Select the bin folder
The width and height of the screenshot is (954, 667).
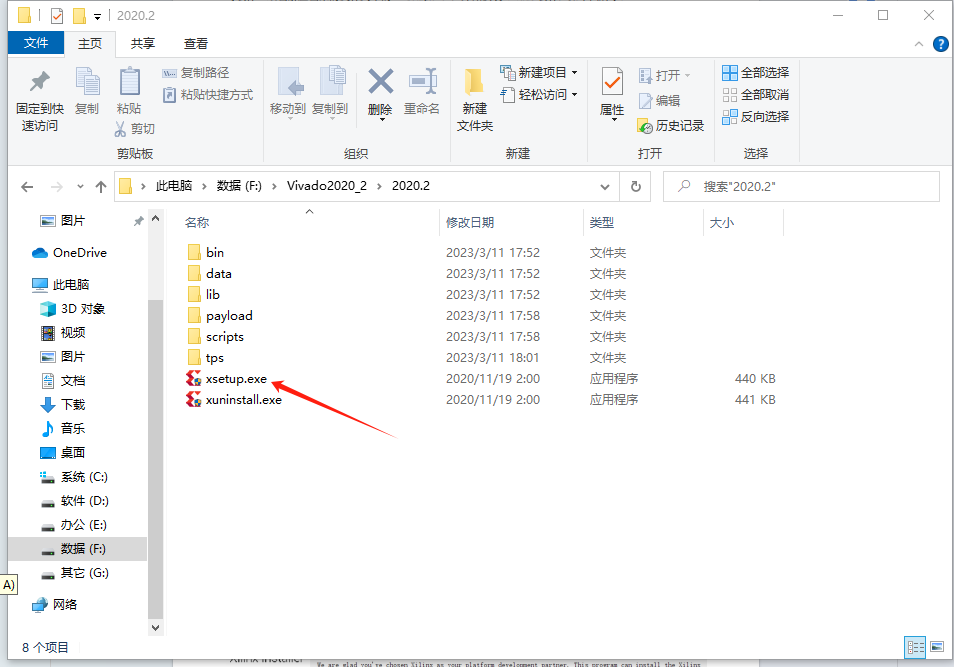coord(206,253)
